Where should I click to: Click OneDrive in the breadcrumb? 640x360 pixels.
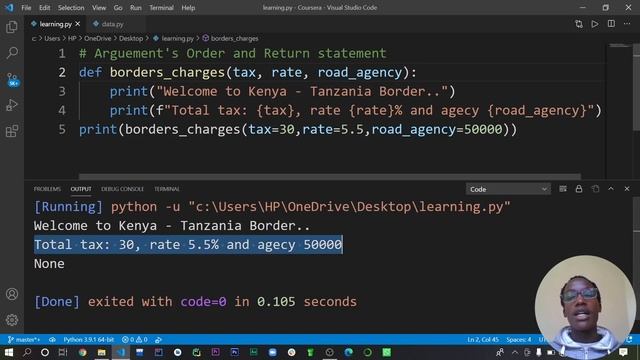coord(98,38)
